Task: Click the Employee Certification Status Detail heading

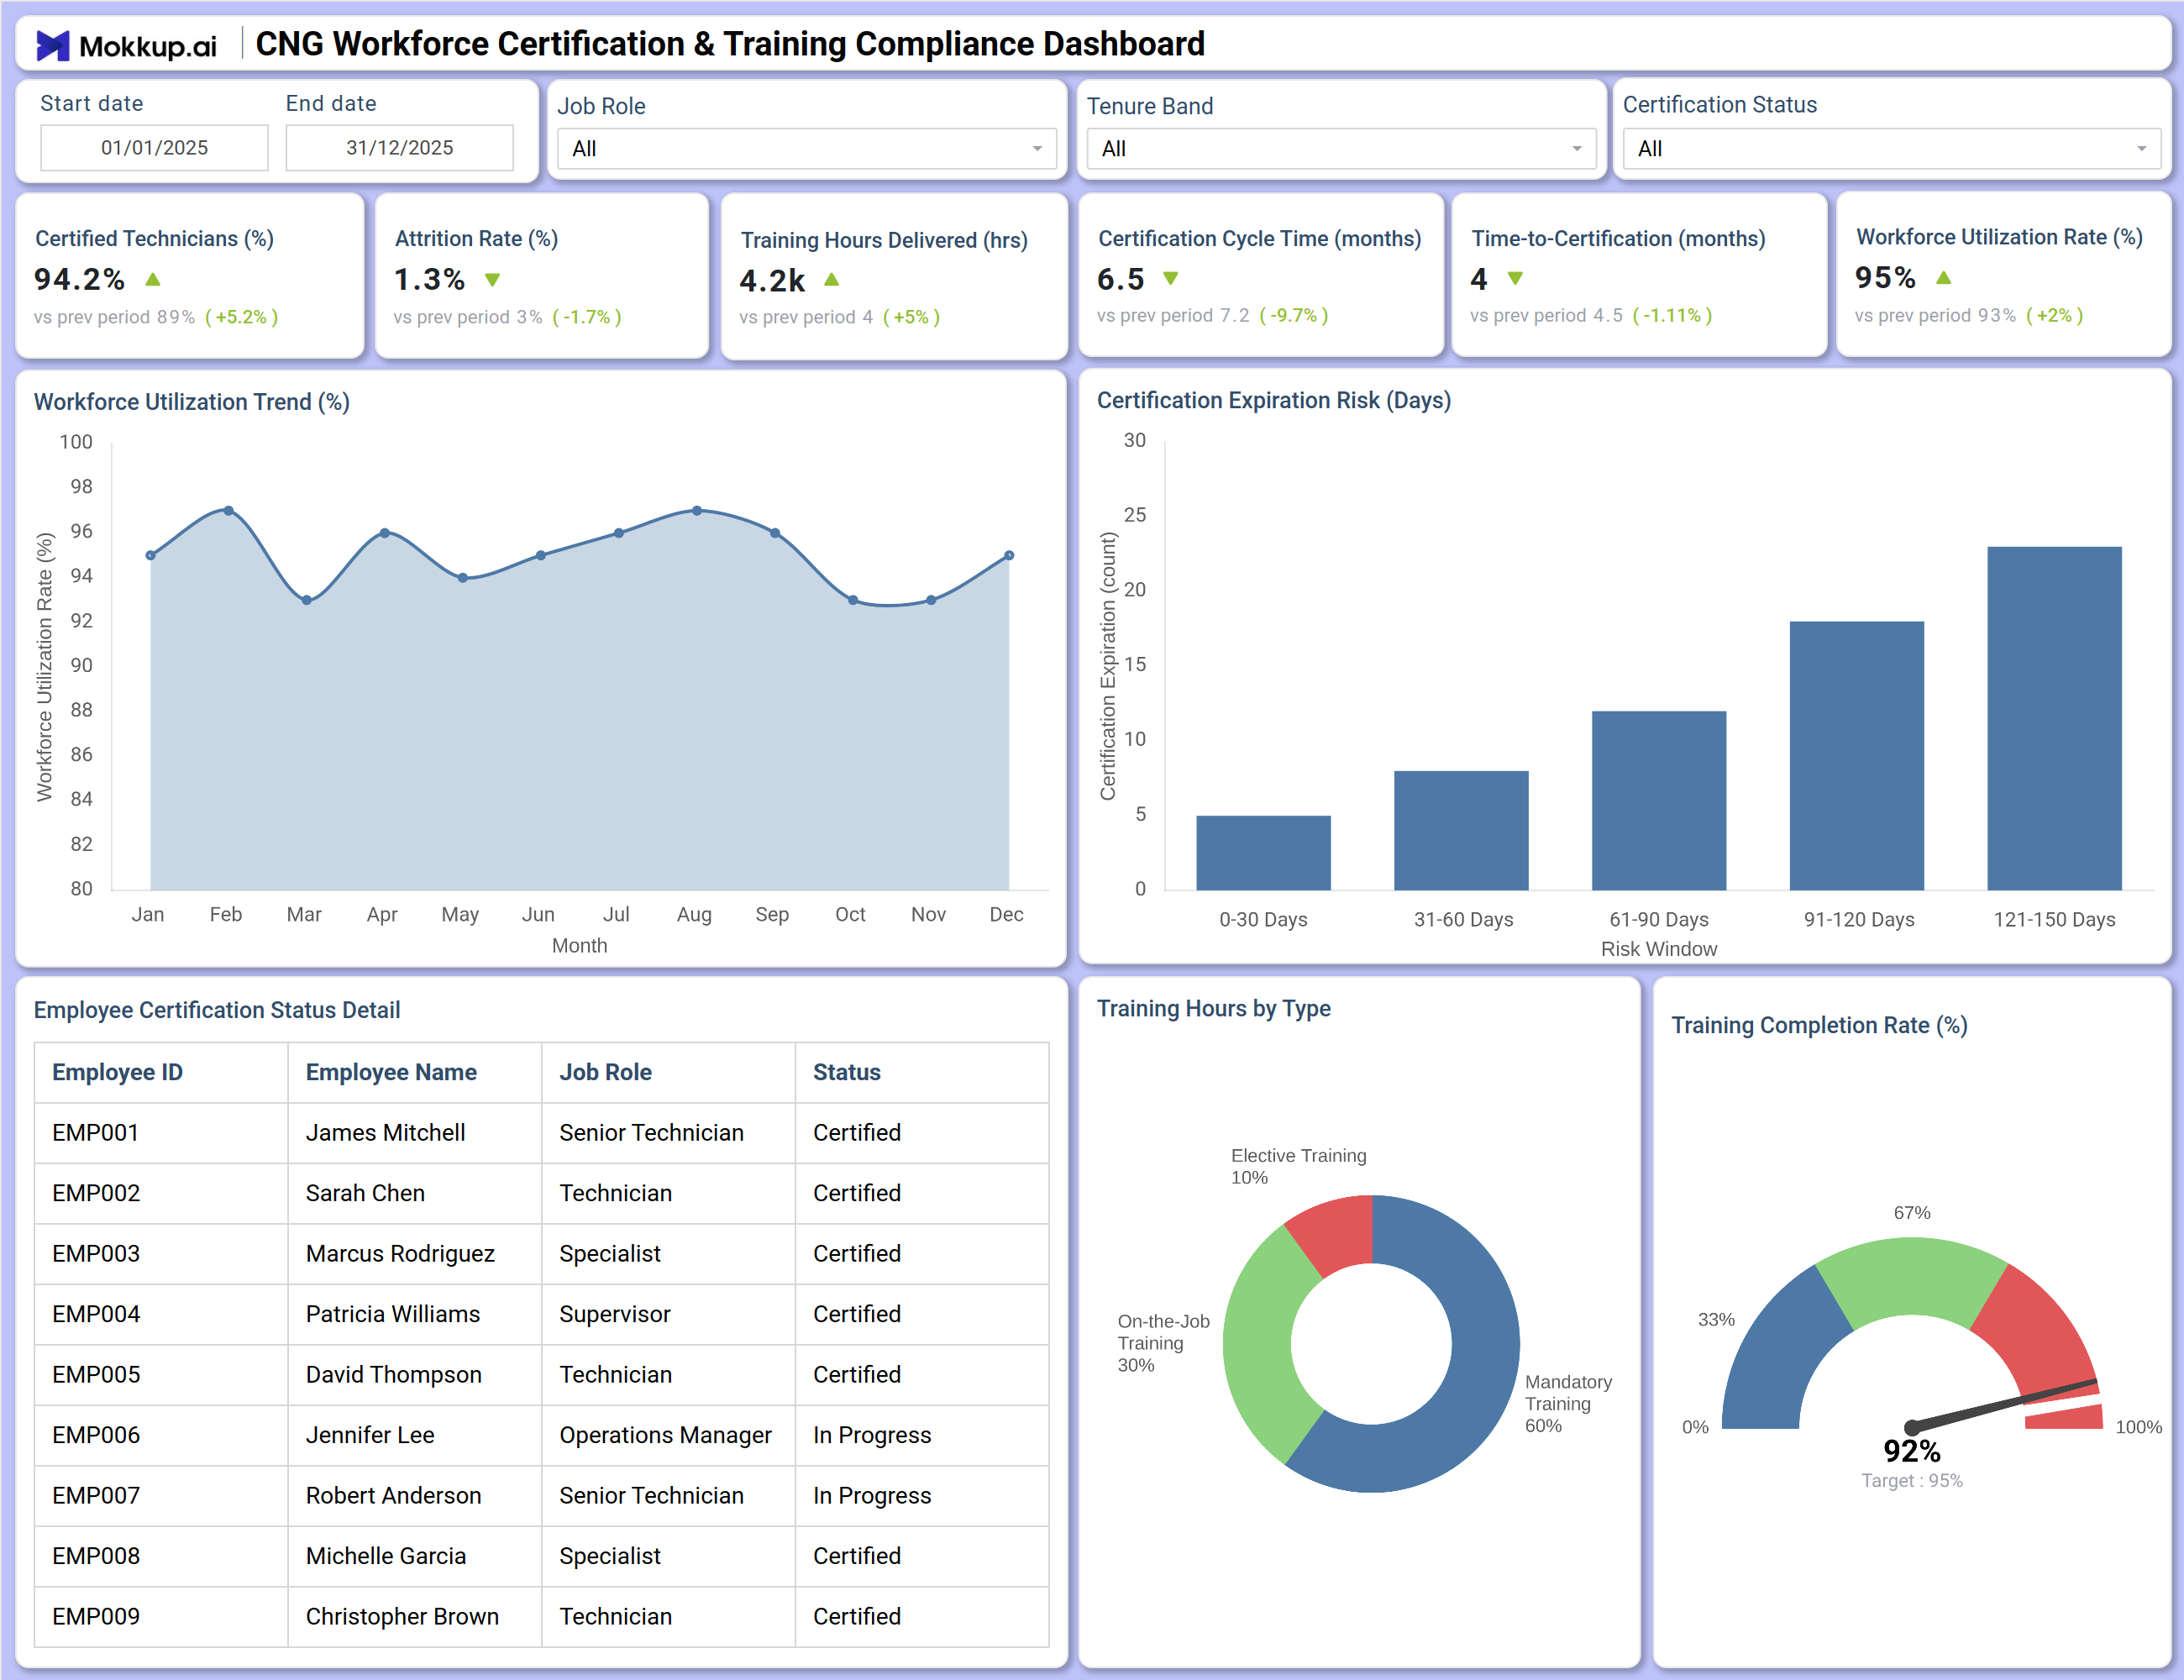Action: click(x=217, y=1010)
